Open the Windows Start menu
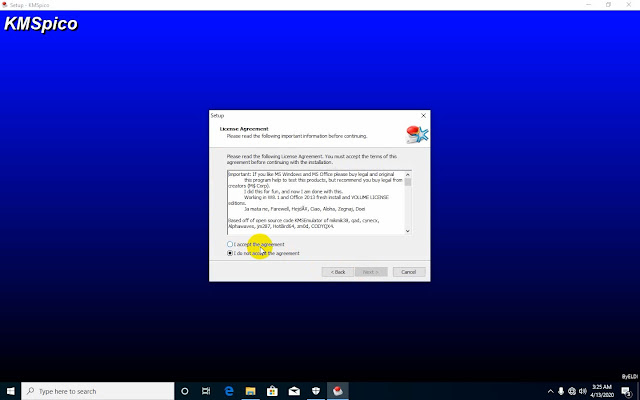This screenshot has width=640, height=400. click(11, 391)
